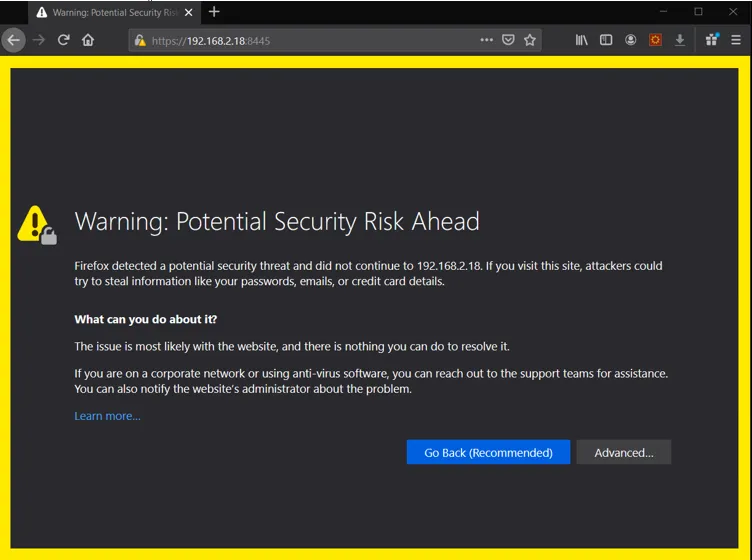Click Go Back (Recommended) button

(x=488, y=452)
